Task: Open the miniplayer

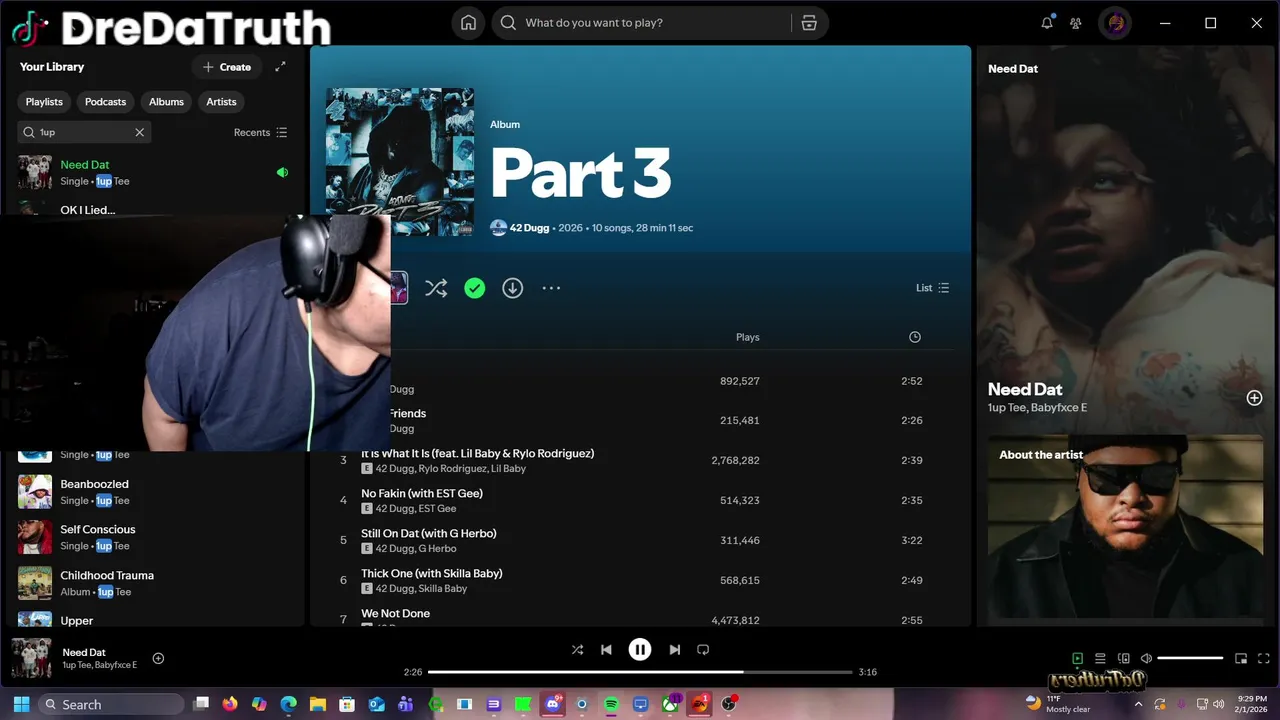Action: pyautogui.click(x=1241, y=658)
